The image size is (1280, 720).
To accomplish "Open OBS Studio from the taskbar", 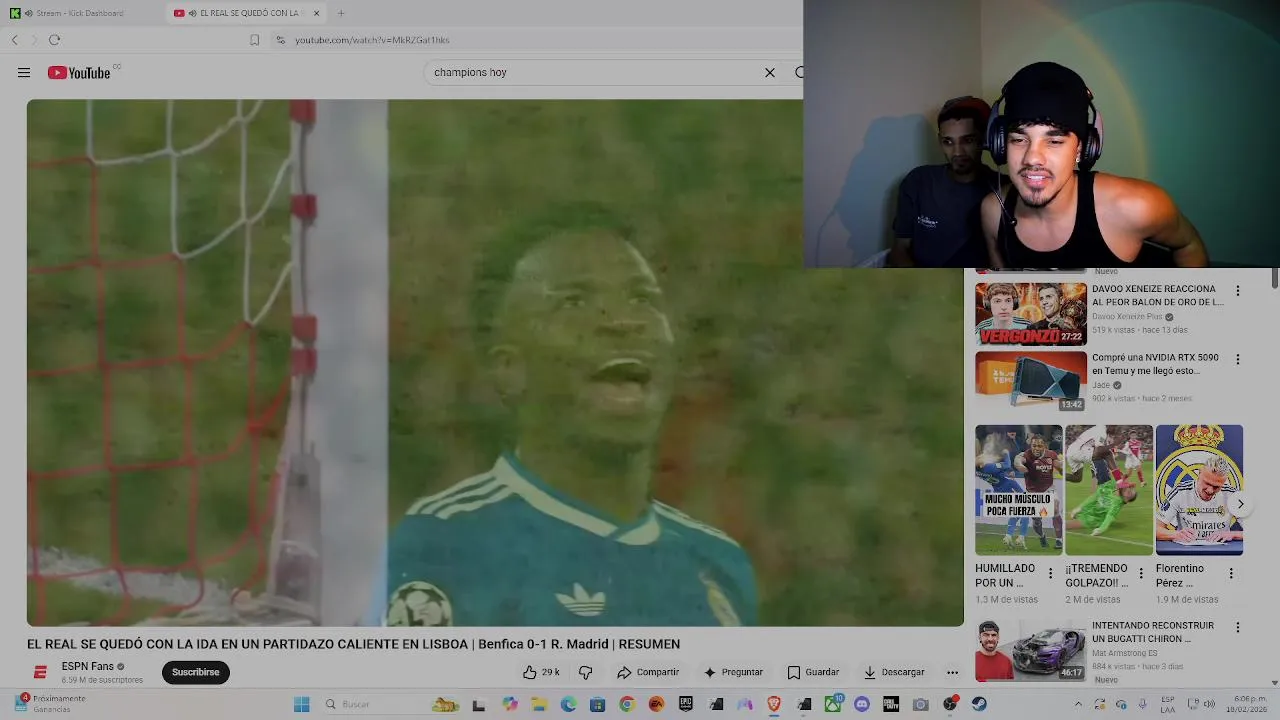I will [950, 704].
